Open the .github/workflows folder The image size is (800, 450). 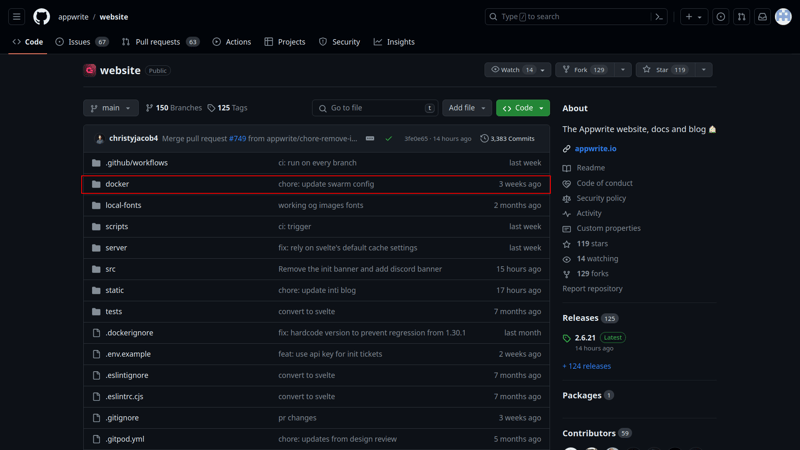[136, 163]
